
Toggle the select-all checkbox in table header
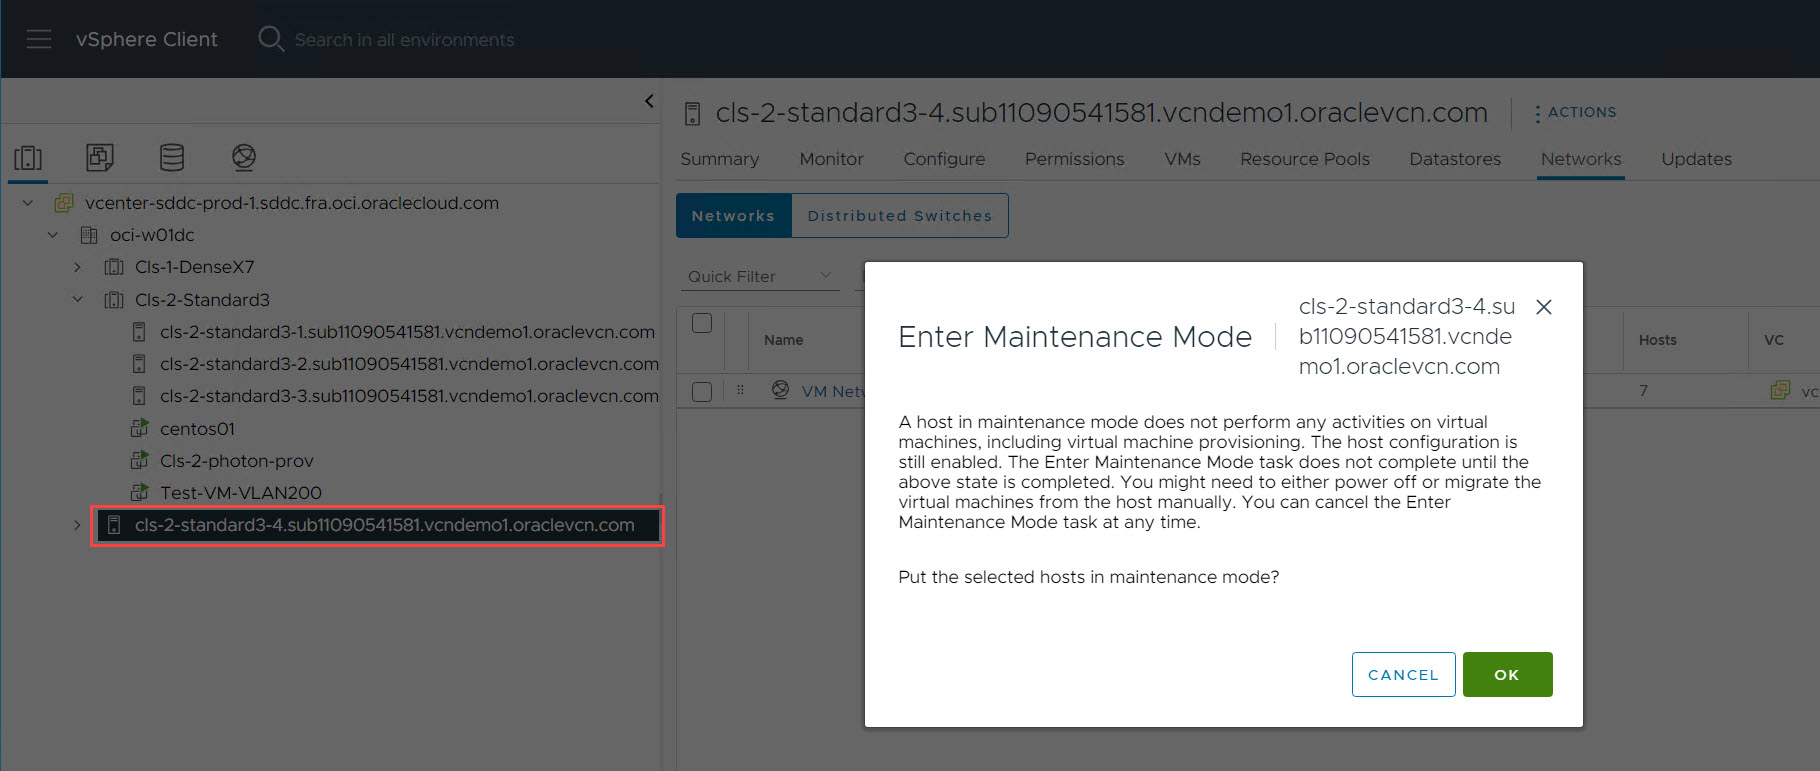tap(702, 323)
